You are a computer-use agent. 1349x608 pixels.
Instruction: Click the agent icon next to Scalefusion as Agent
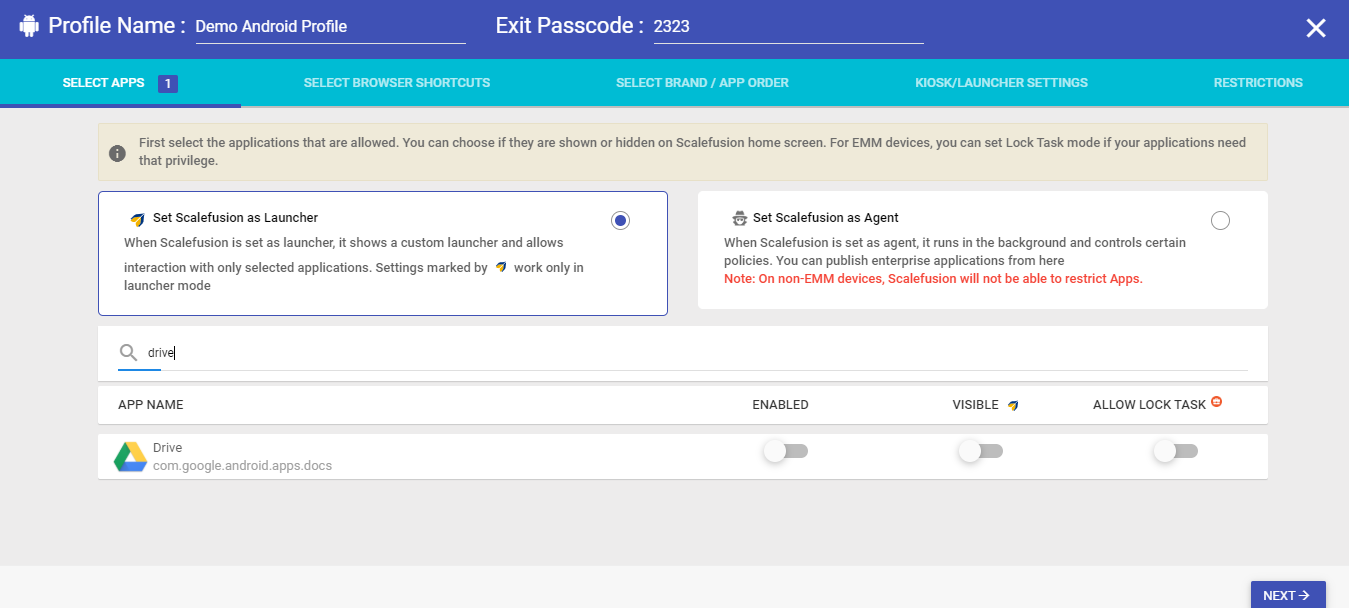tap(740, 218)
